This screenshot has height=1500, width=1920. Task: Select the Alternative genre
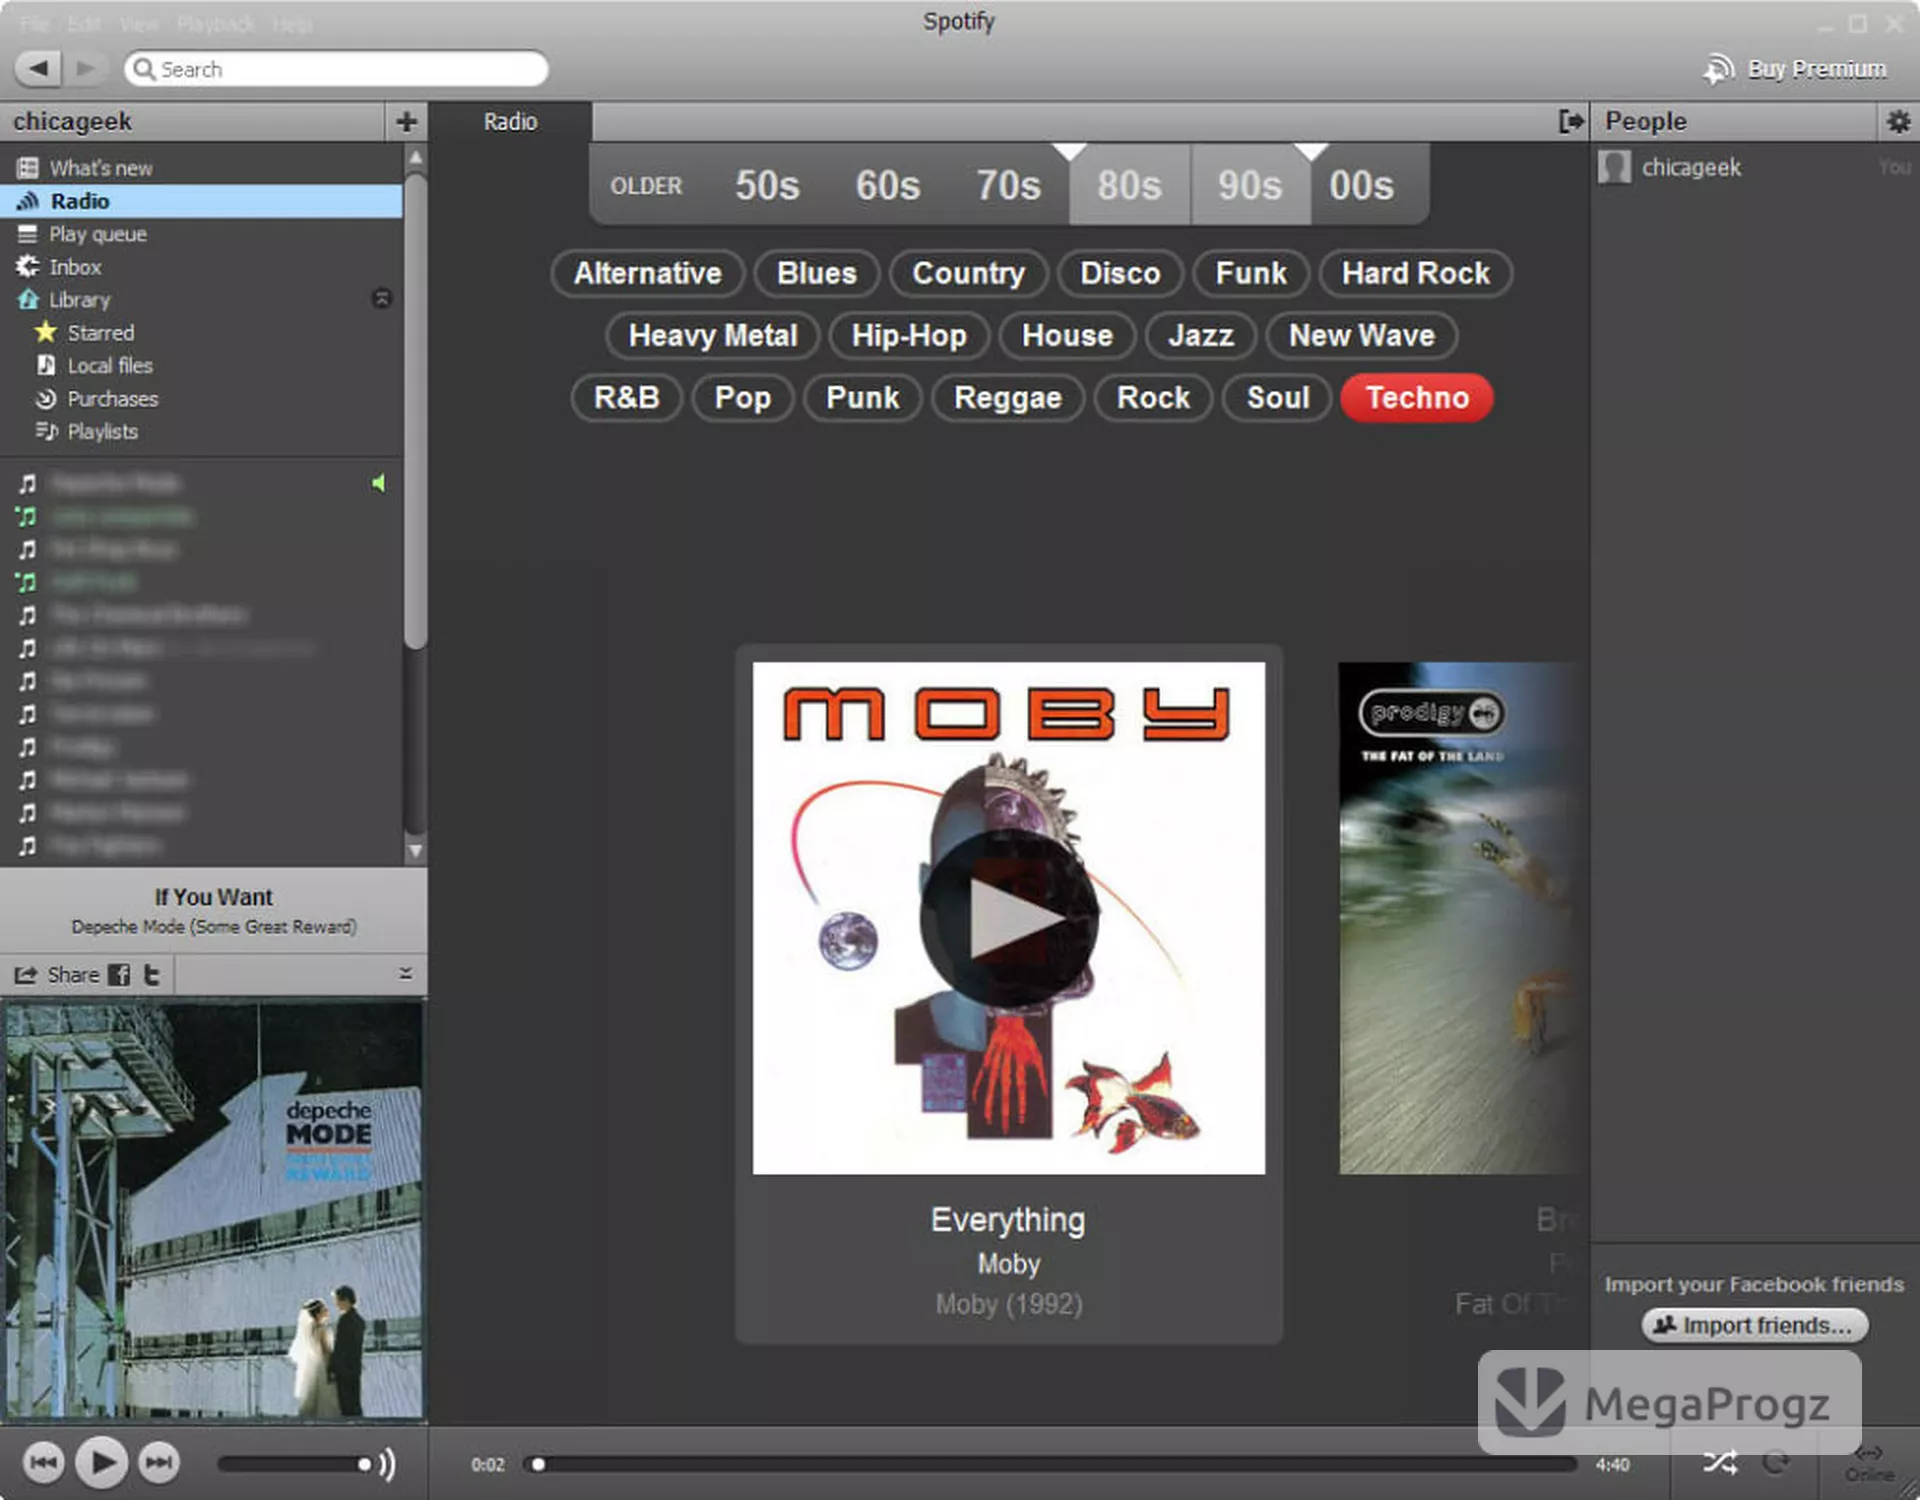click(x=647, y=273)
